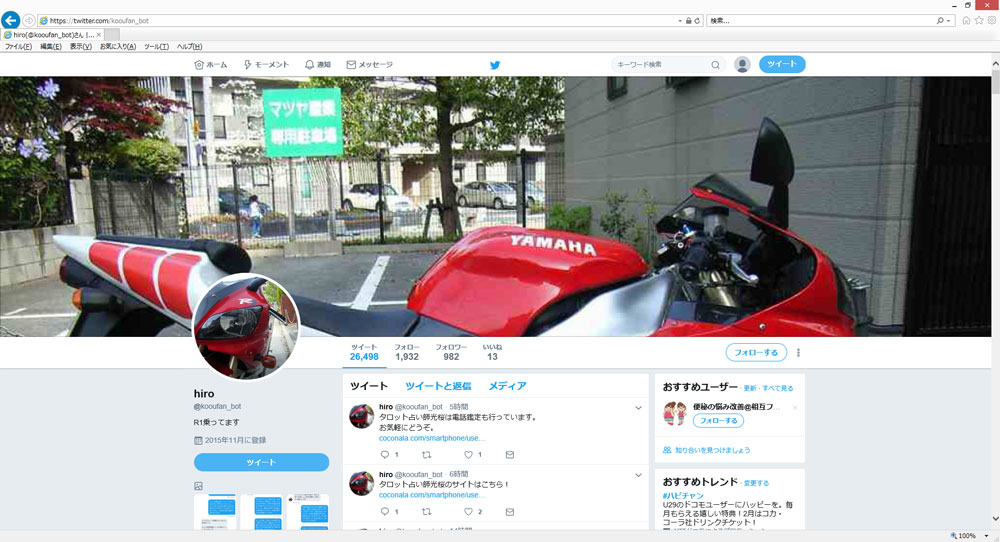Click the キーワード検索 search field

point(660,65)
